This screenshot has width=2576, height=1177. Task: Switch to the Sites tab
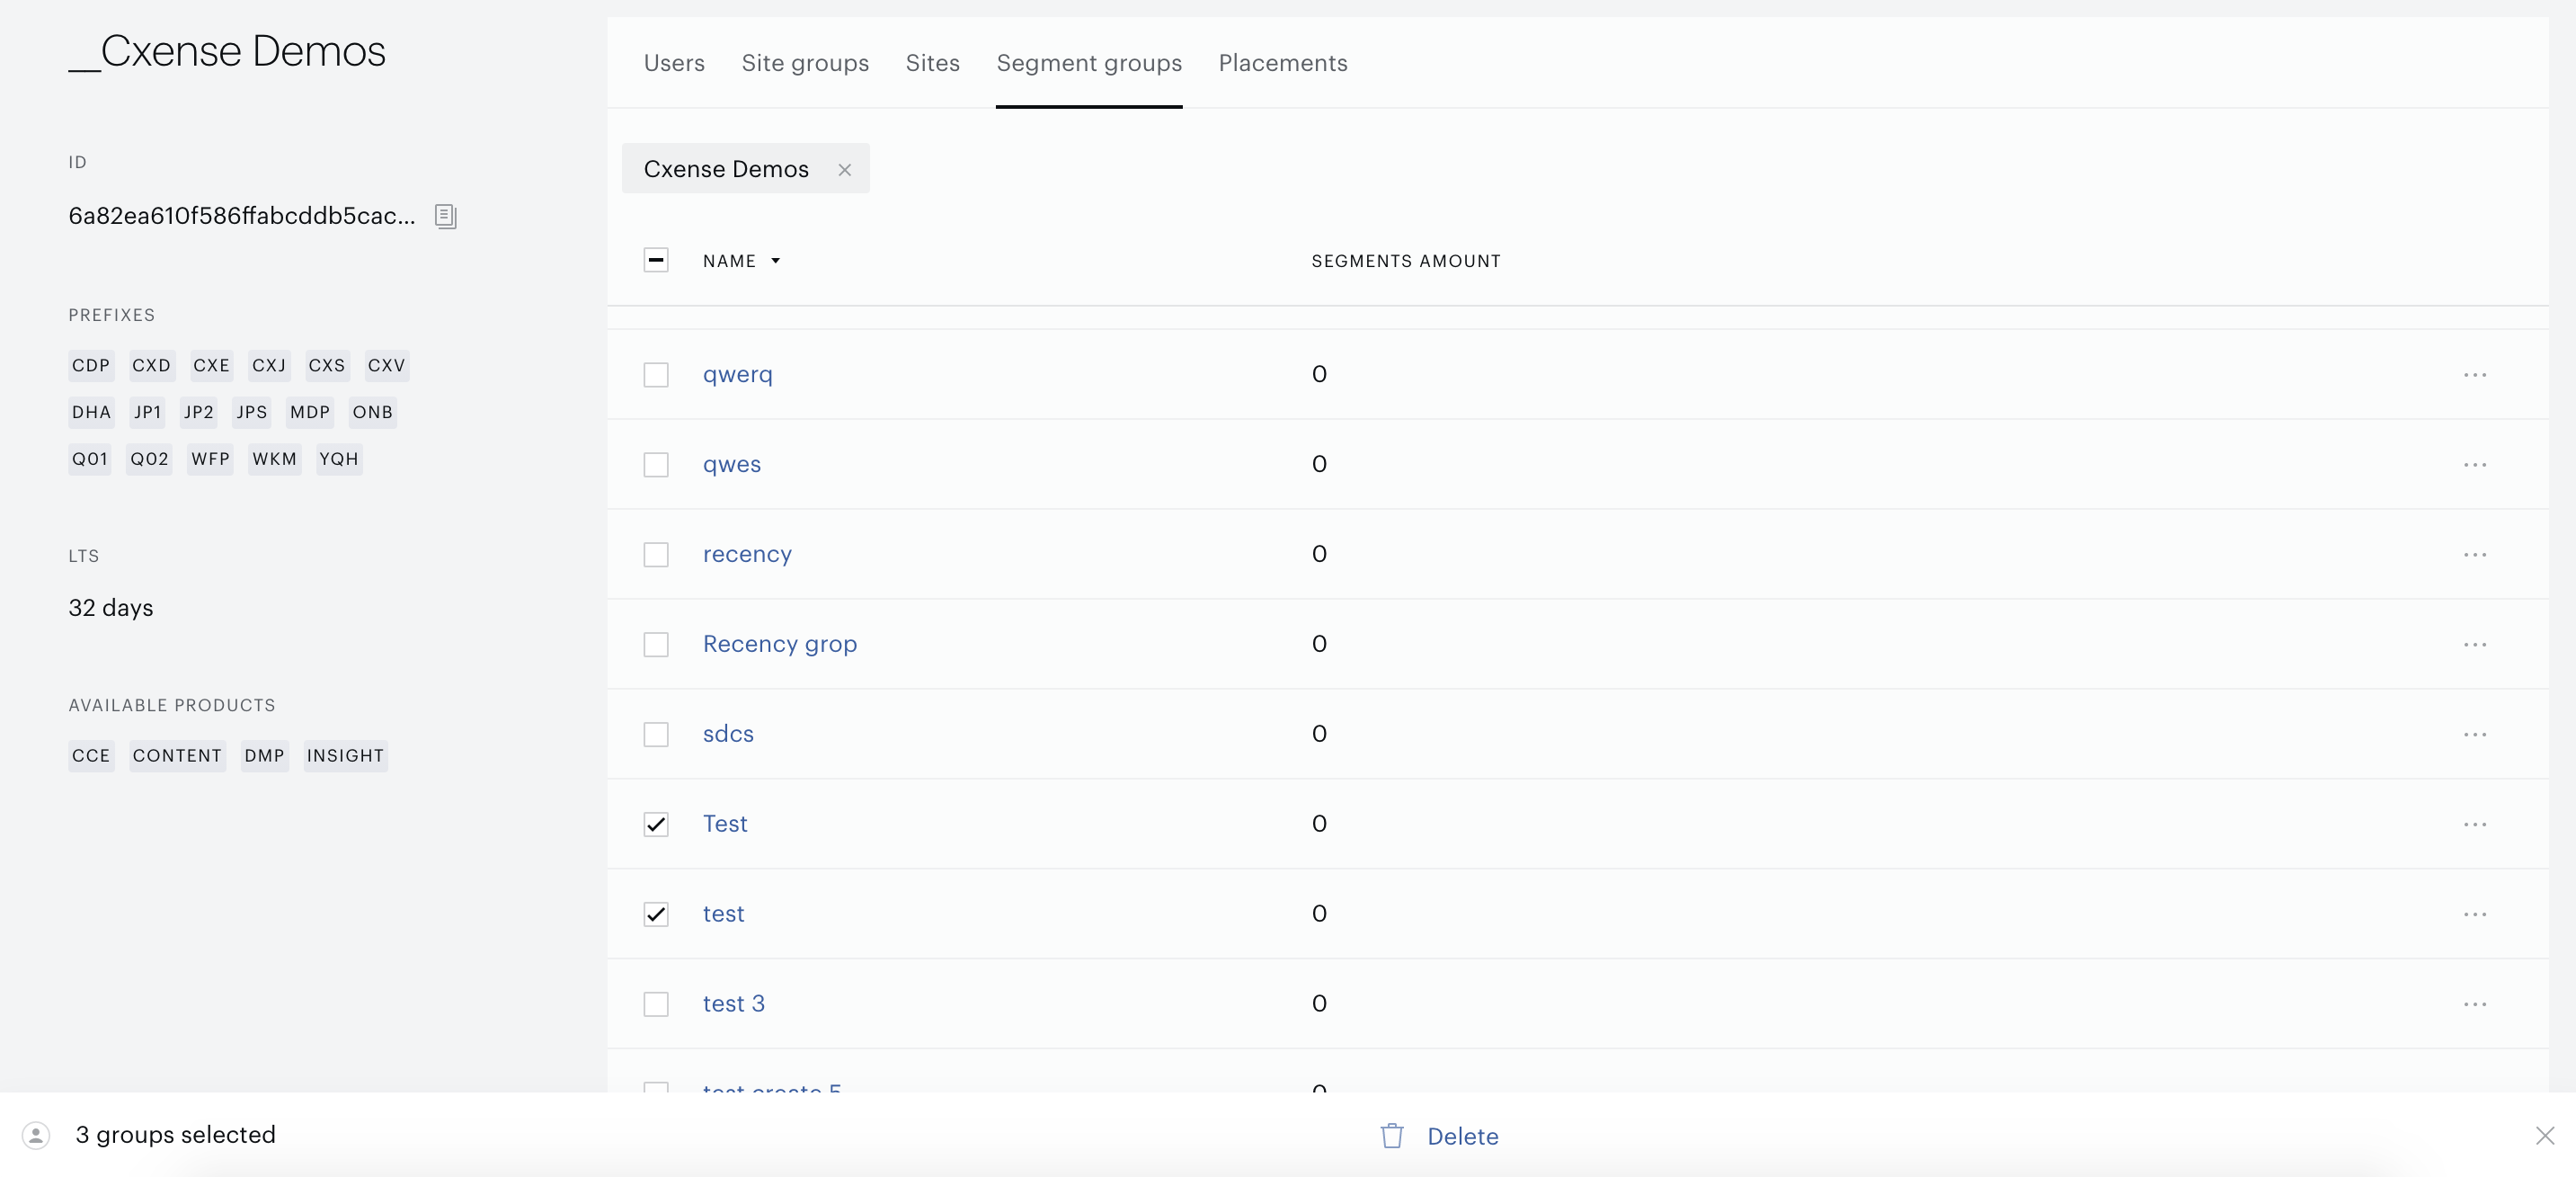[x=932, y=63]
